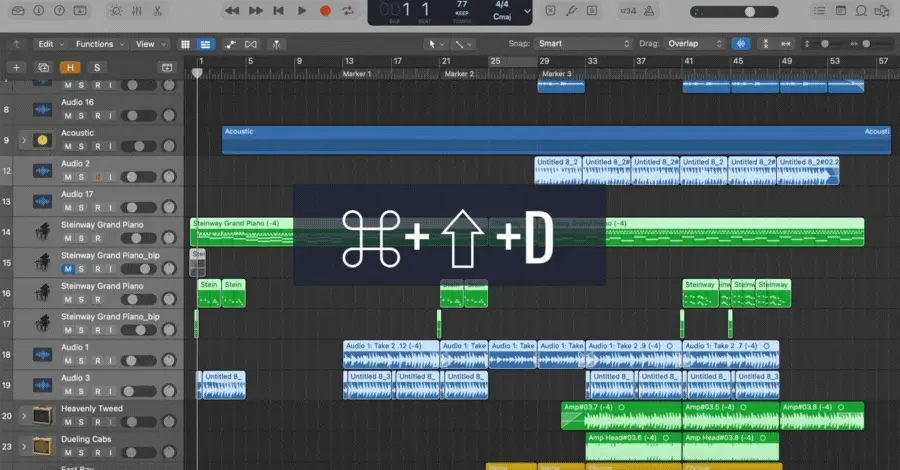The image size is (900, 470).
Task: Expand the Dueling Cabs track stack
Action: (x=24, y=446)
